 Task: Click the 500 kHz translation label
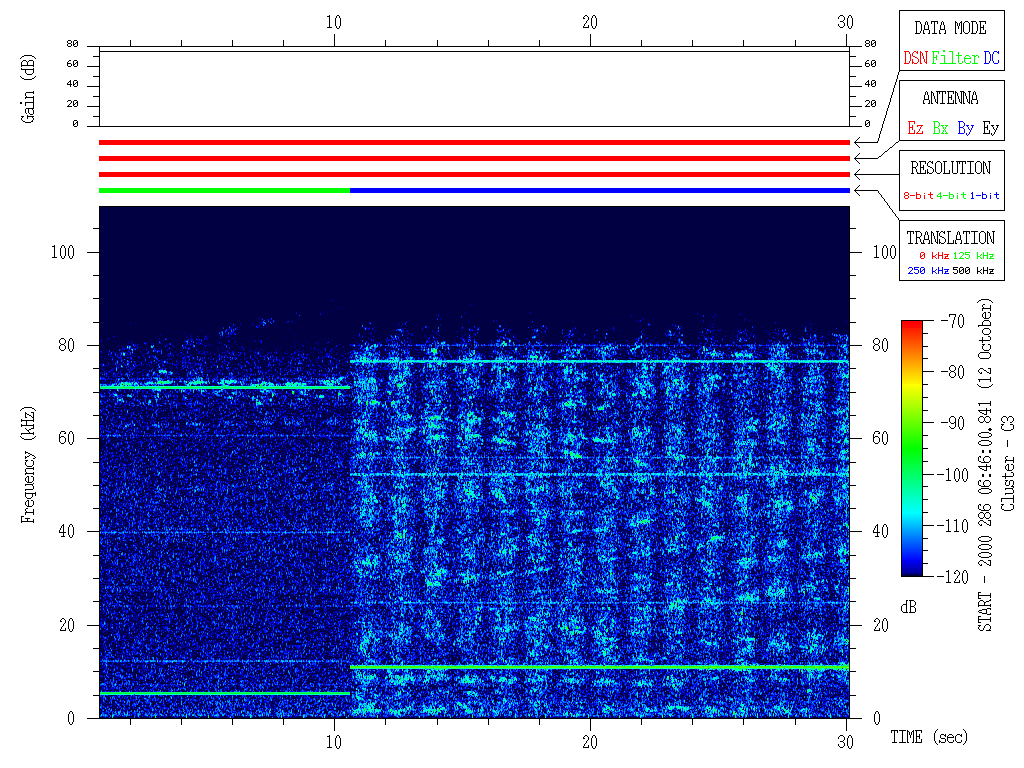[x=973, y=271]
